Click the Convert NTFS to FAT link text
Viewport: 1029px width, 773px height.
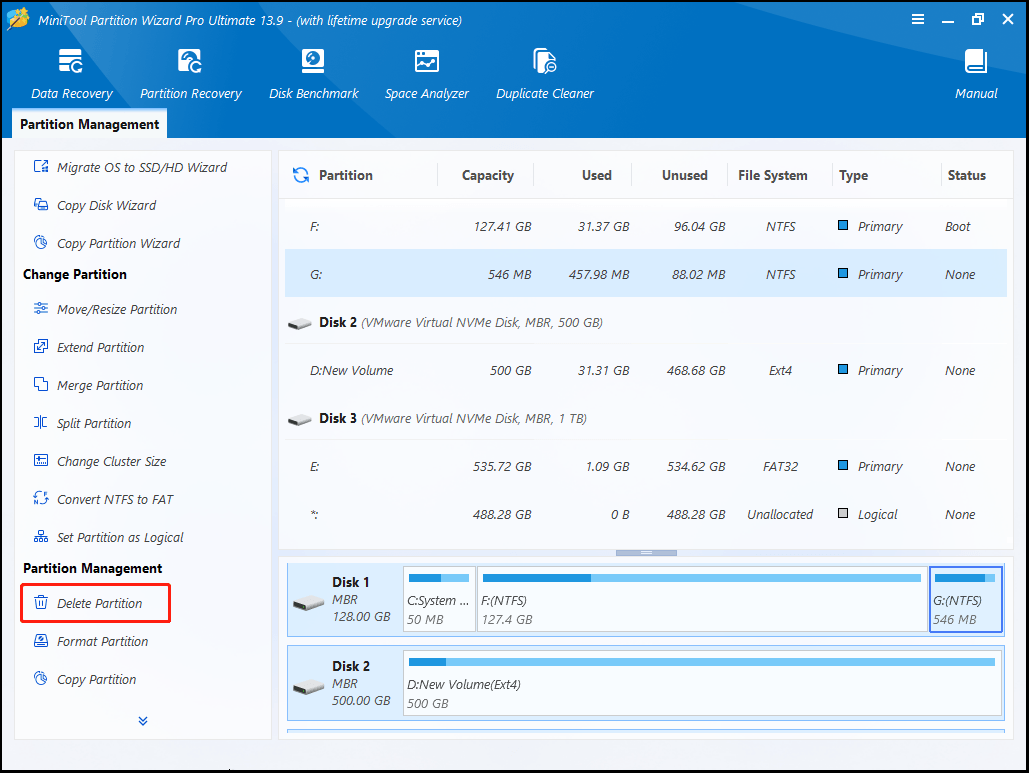[115, 499]
